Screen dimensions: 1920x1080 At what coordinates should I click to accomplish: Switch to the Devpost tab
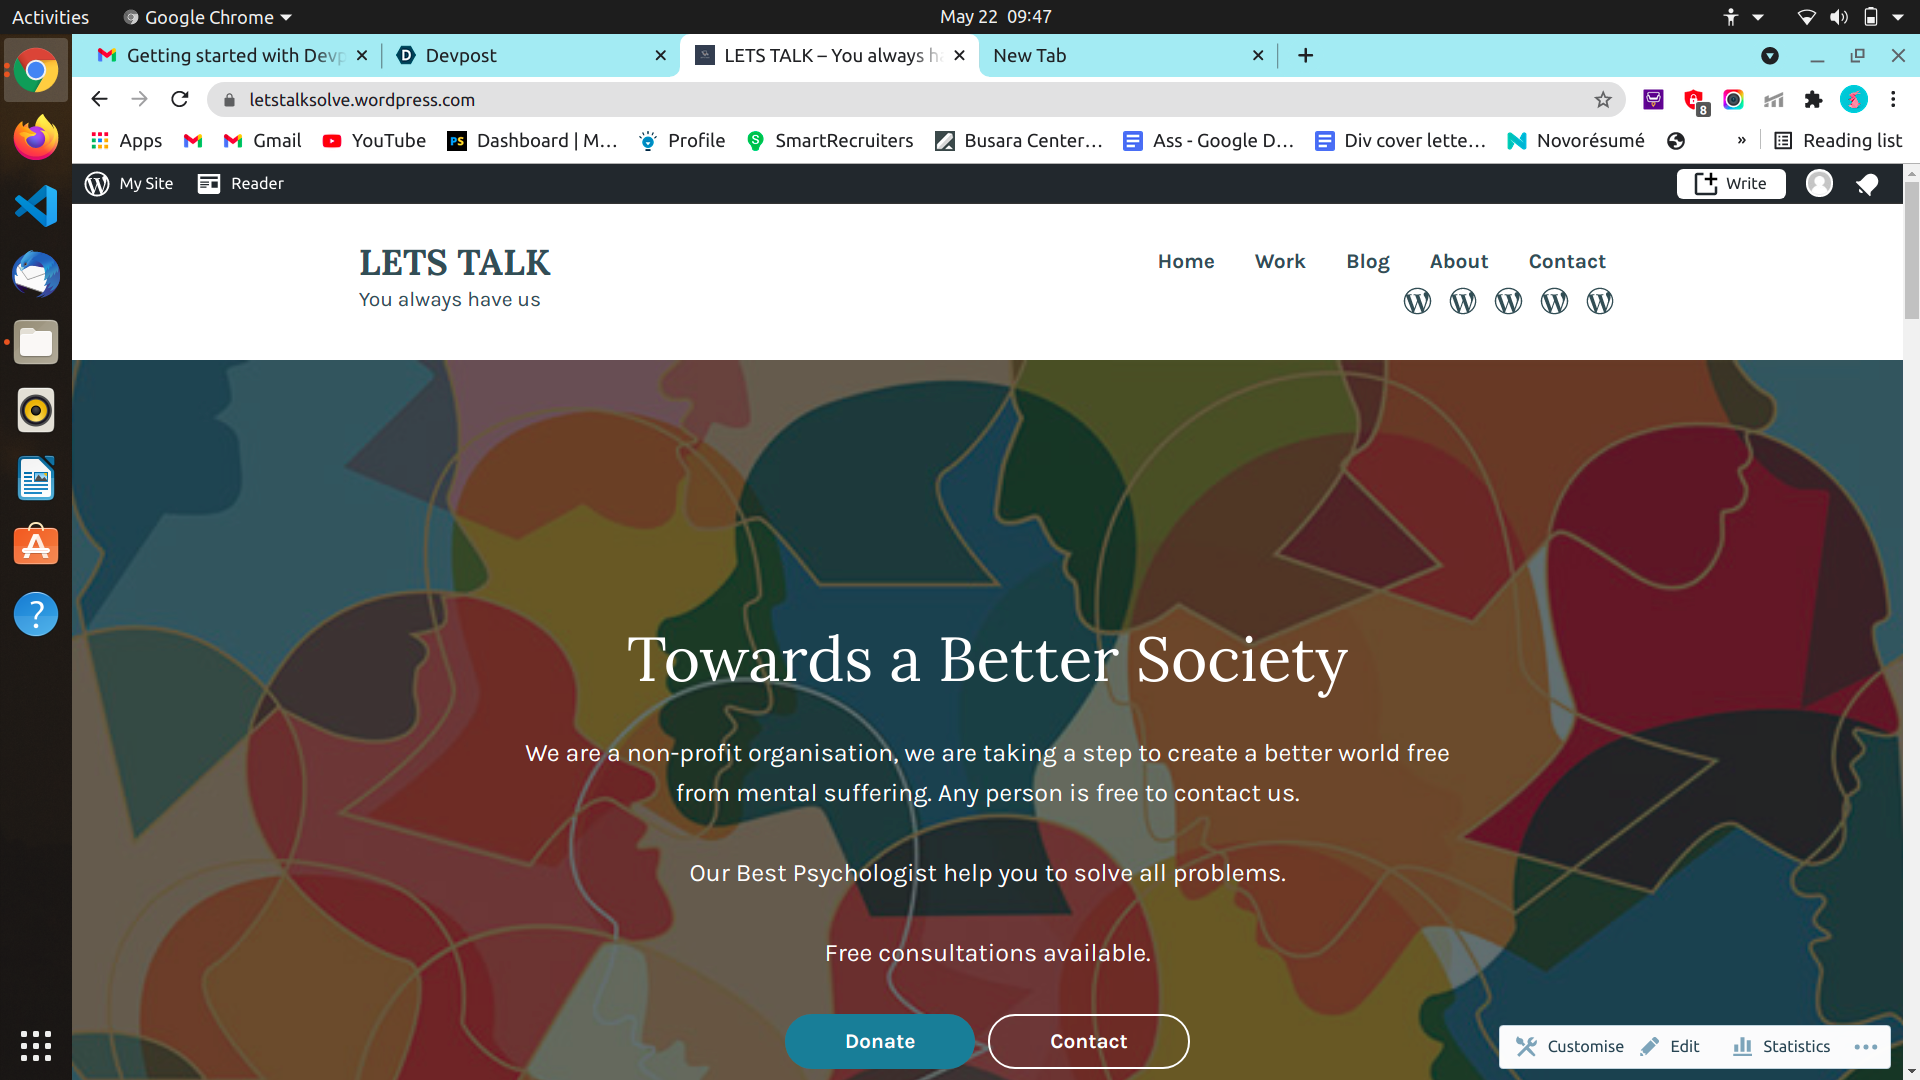[x=530, y=55]
